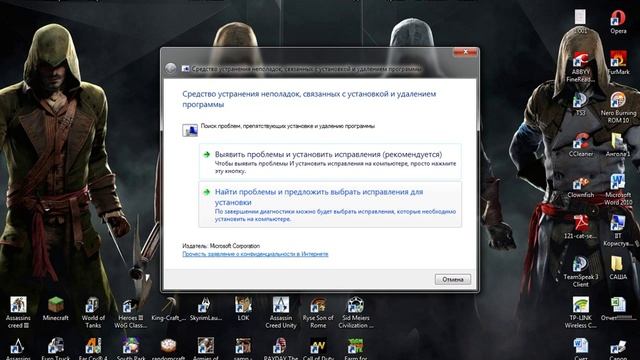Viewport: 640px width, 360px height.
Task: Open TP-LINK Wireless shortcut
Action: tap(580, 312)
